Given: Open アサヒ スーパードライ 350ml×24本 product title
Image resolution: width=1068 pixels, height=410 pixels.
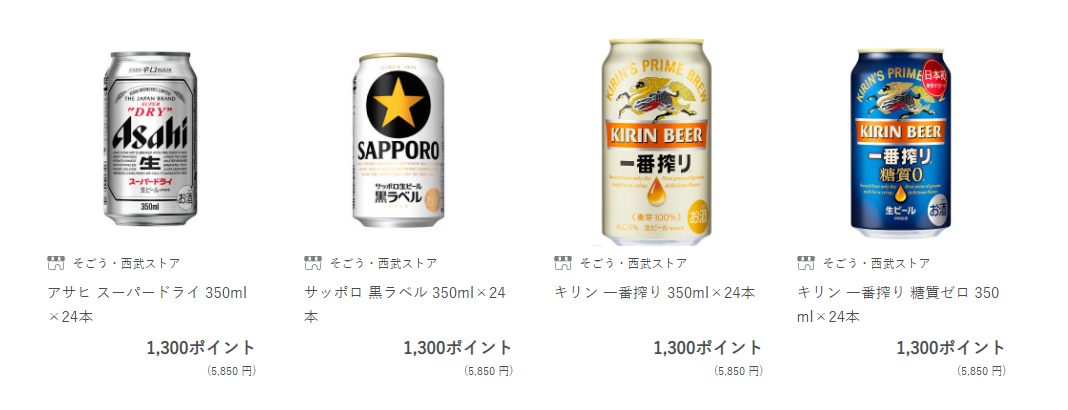Looking at the screenshot, I should pyautogui.click(x=148, y=305).
